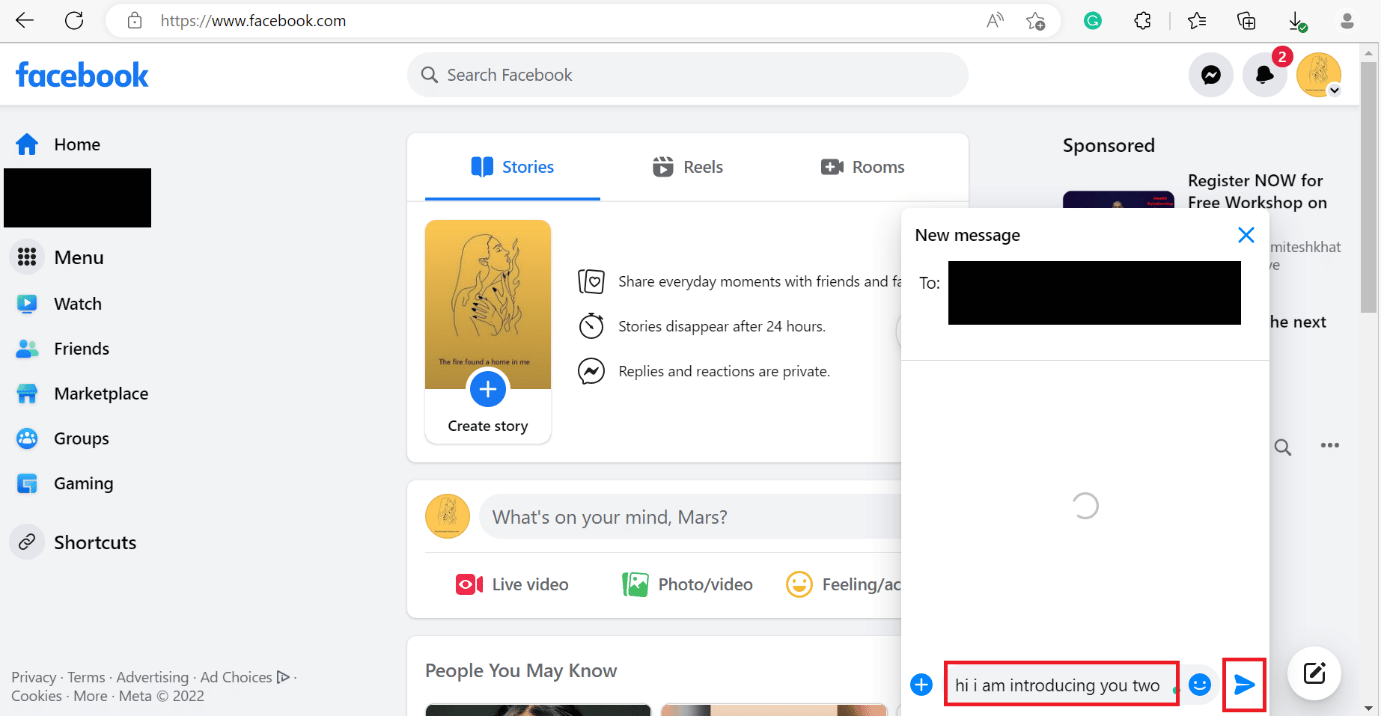Image resolution: width=1381 pixels, height=716 pixels.
Task: Click 'Stories disappear after 24 hours.' text
Action: pyautogui.click(x=722, y=326)
